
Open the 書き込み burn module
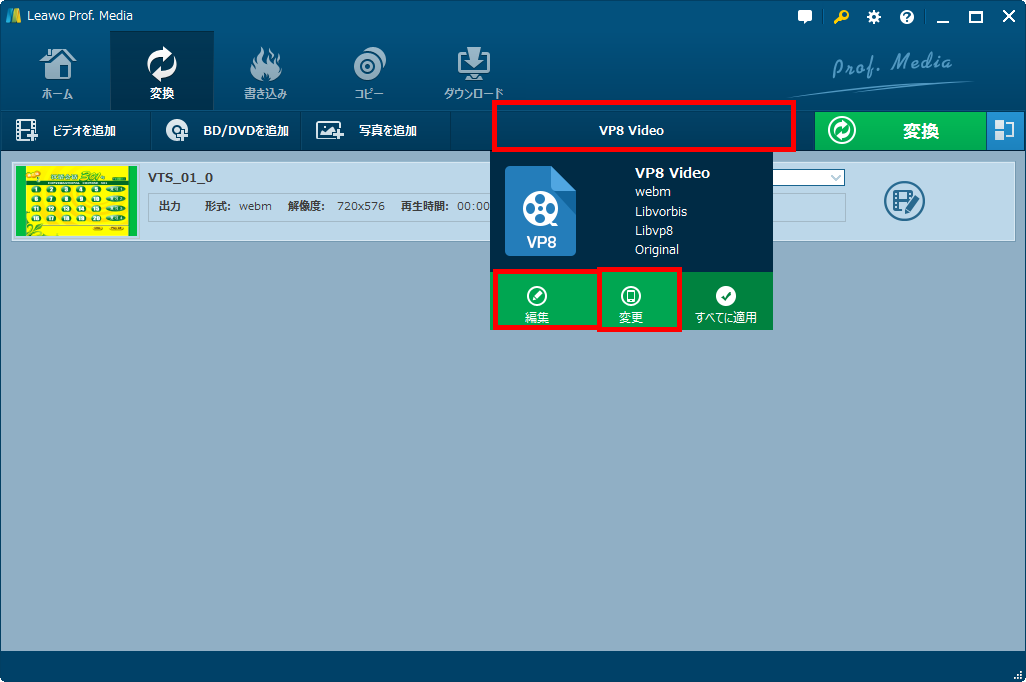coord(266,72)
